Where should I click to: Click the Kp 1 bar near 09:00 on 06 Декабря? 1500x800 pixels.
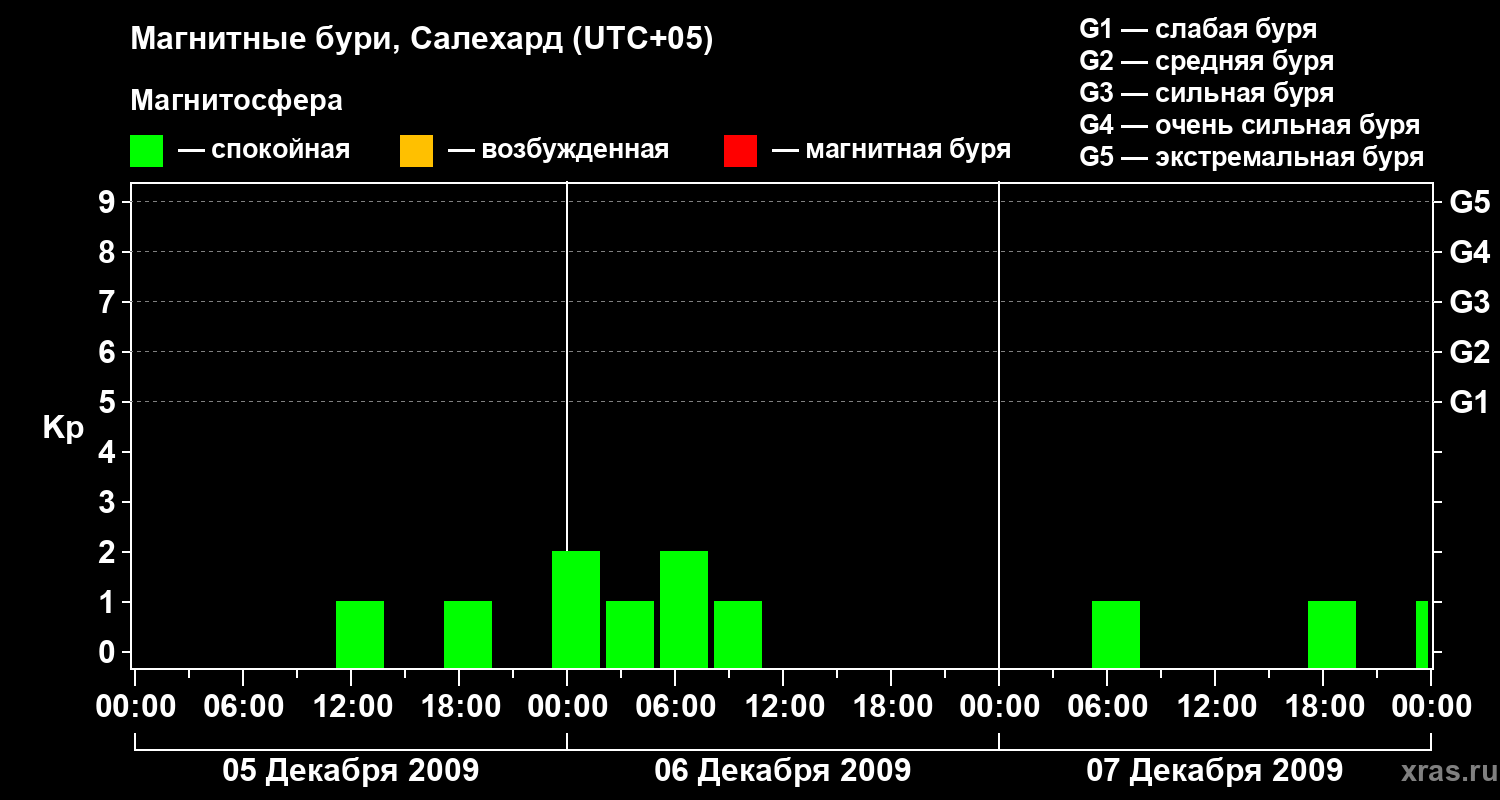tap(738, 634)
